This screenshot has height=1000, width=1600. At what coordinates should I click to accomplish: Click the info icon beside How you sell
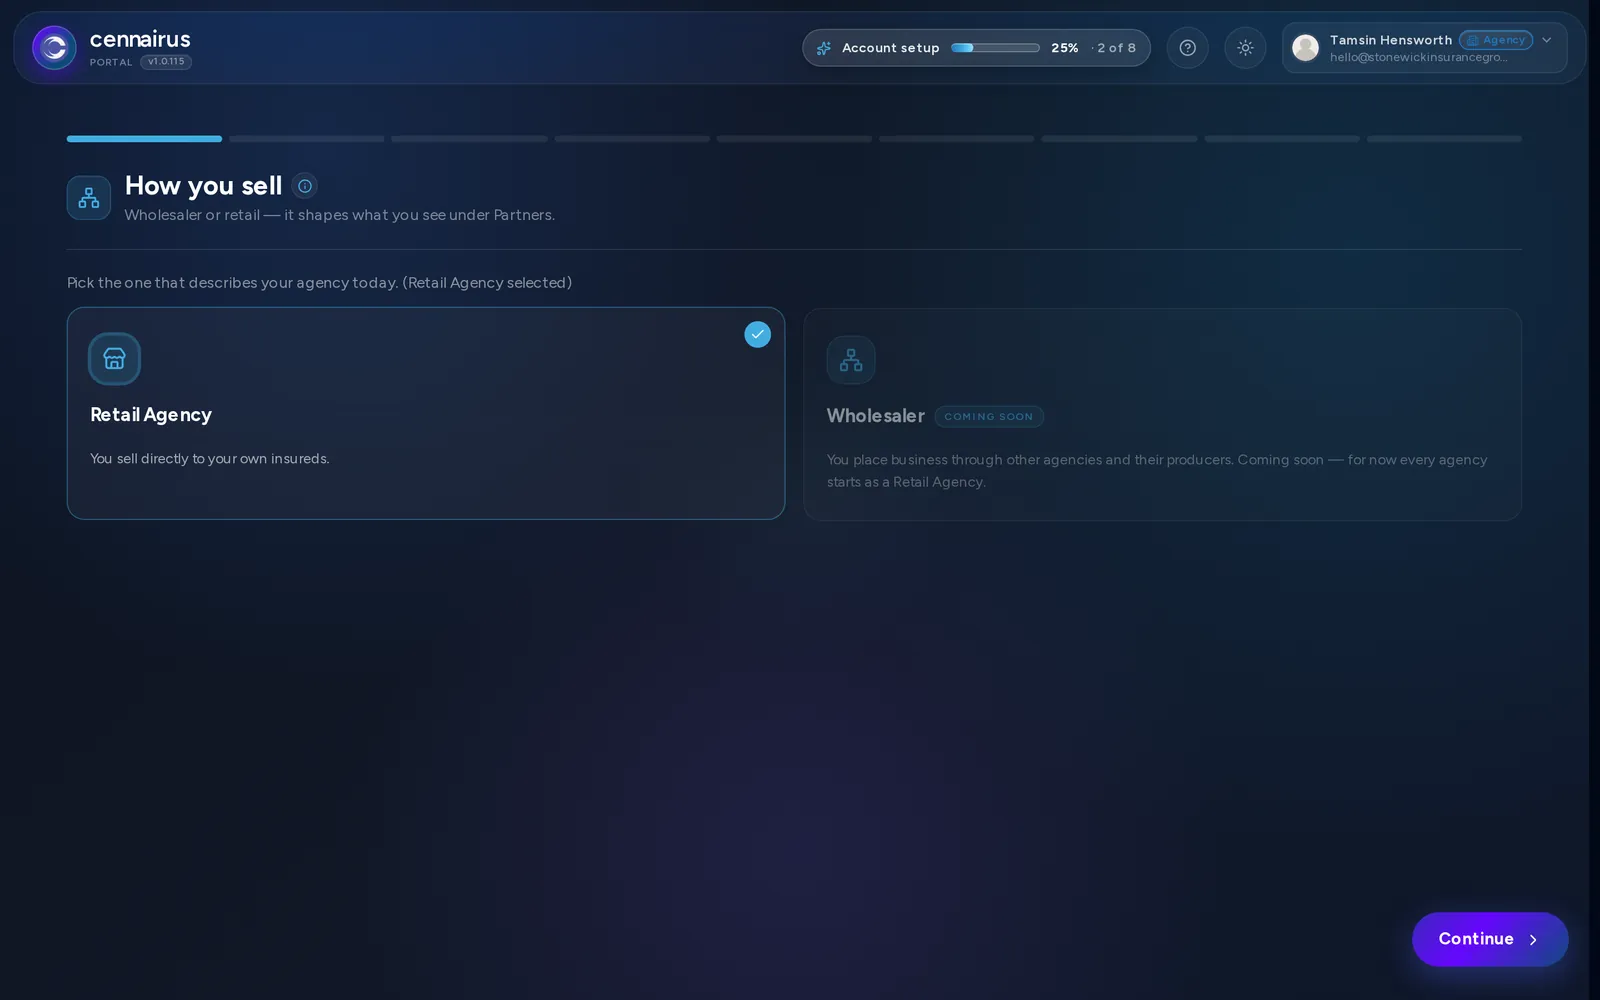coord(305,186)
